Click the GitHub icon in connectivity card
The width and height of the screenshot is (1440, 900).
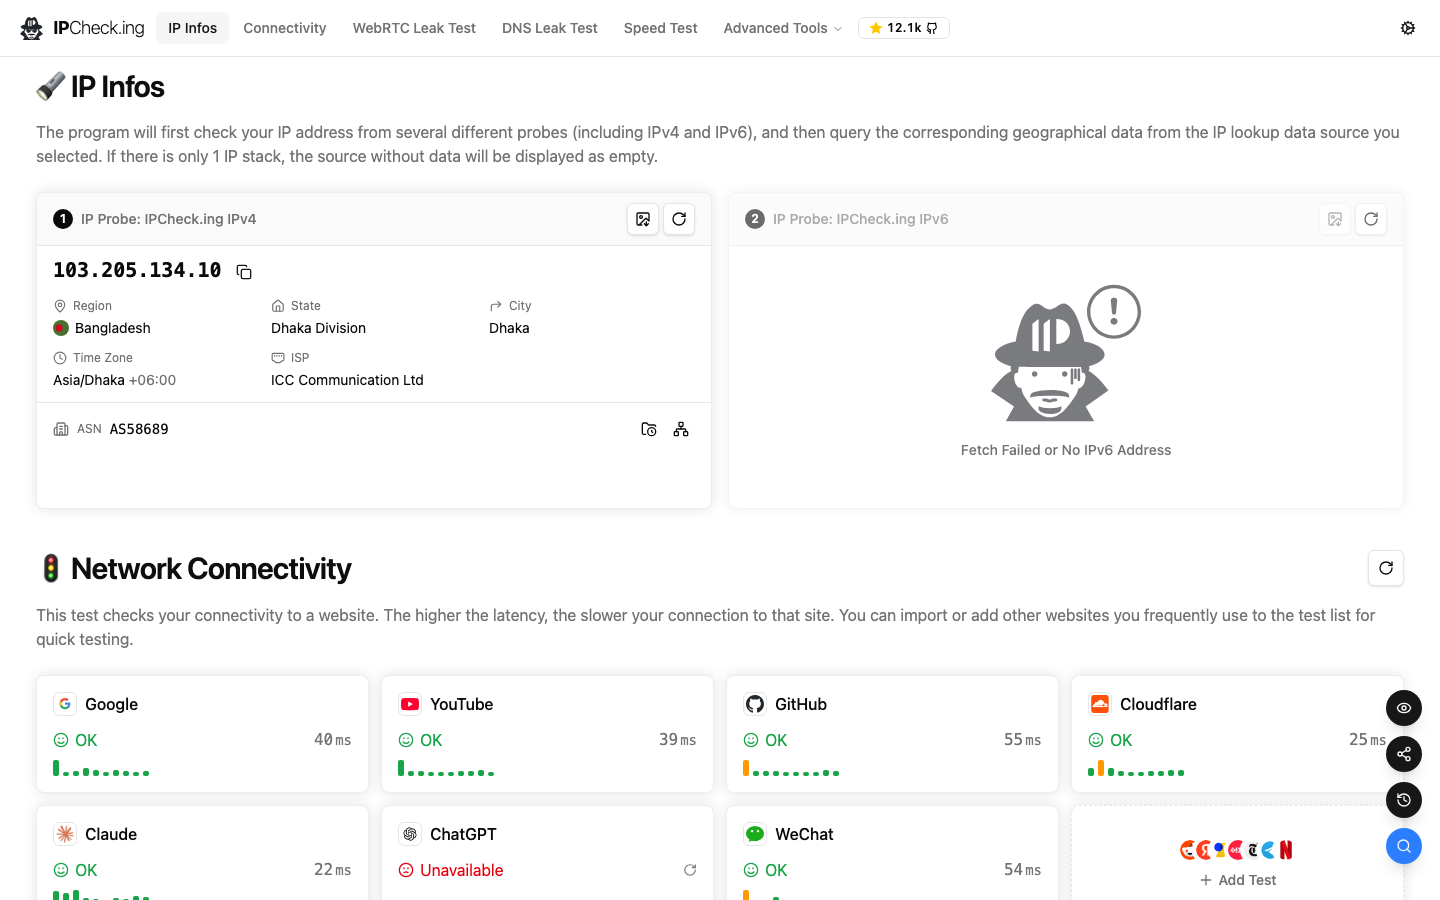755,704
